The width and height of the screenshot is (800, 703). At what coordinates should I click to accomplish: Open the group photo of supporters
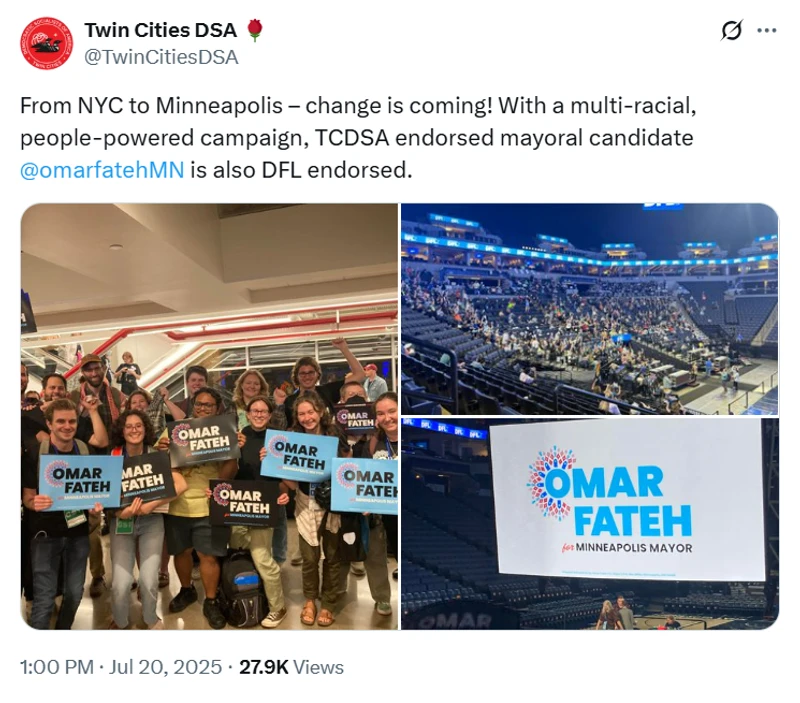coord(209,416)
